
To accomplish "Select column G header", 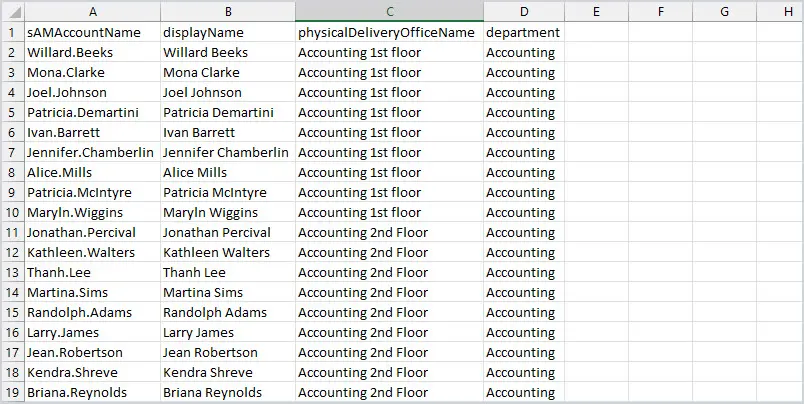I will tap(724, 11).
